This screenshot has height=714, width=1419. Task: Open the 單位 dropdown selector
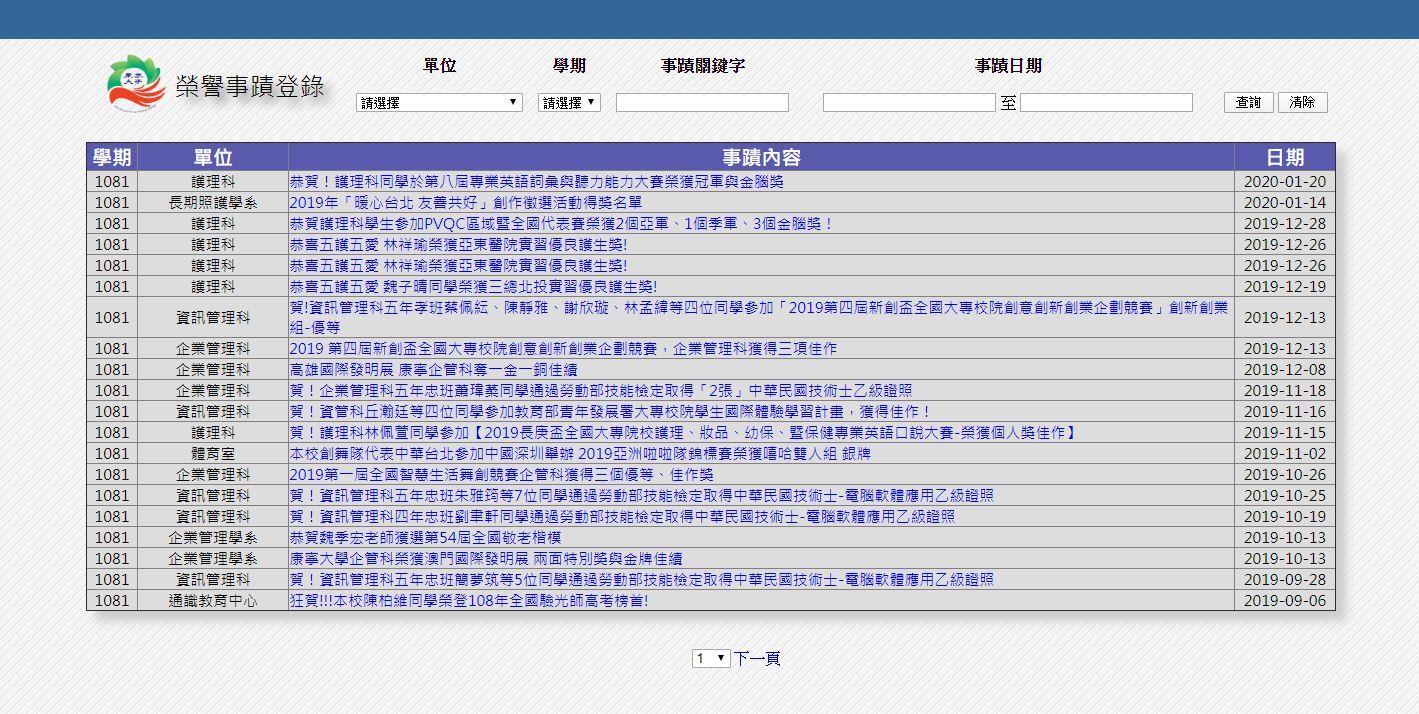coord(440,102)
